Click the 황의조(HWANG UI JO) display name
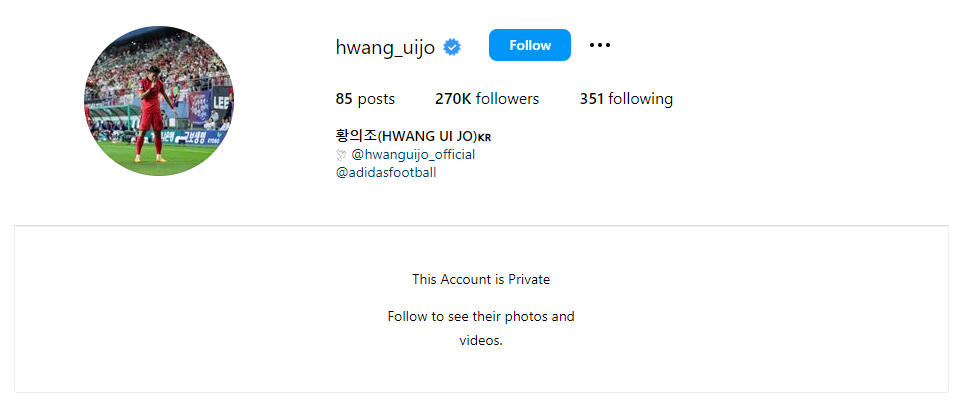This screenshot has width=969, height=404. [x=407, y=137]
